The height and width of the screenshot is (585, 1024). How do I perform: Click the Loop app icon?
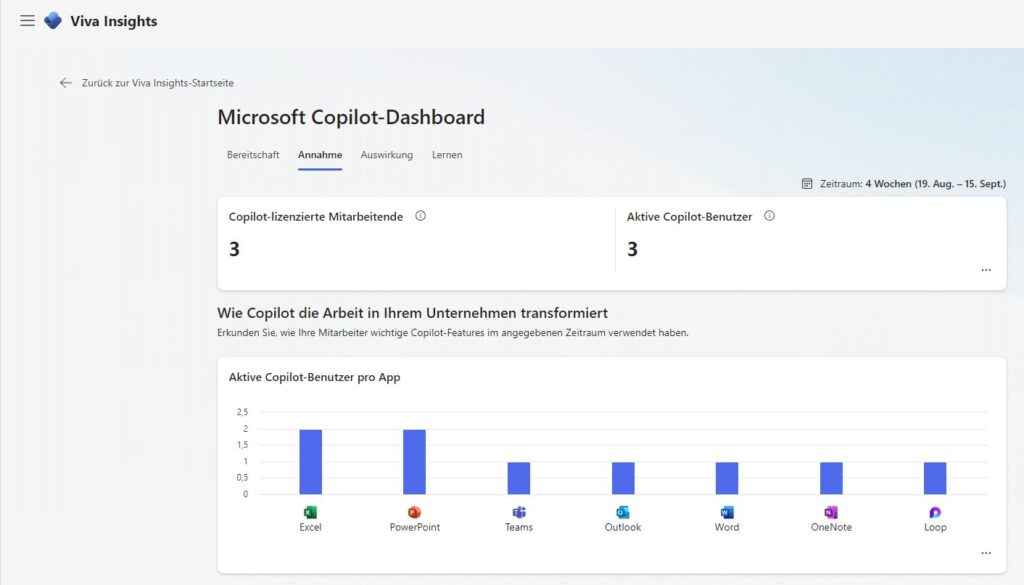(x=935, y=513)
